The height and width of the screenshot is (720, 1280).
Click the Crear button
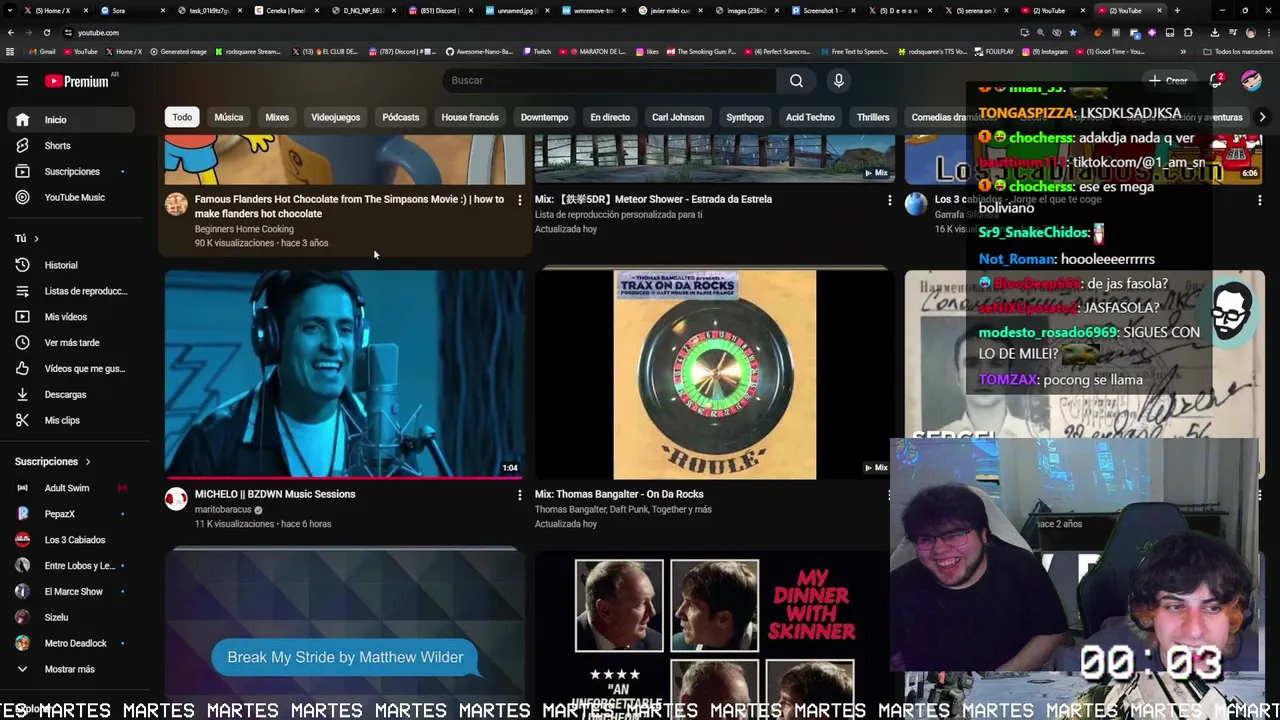click(x=1169, y=81)
